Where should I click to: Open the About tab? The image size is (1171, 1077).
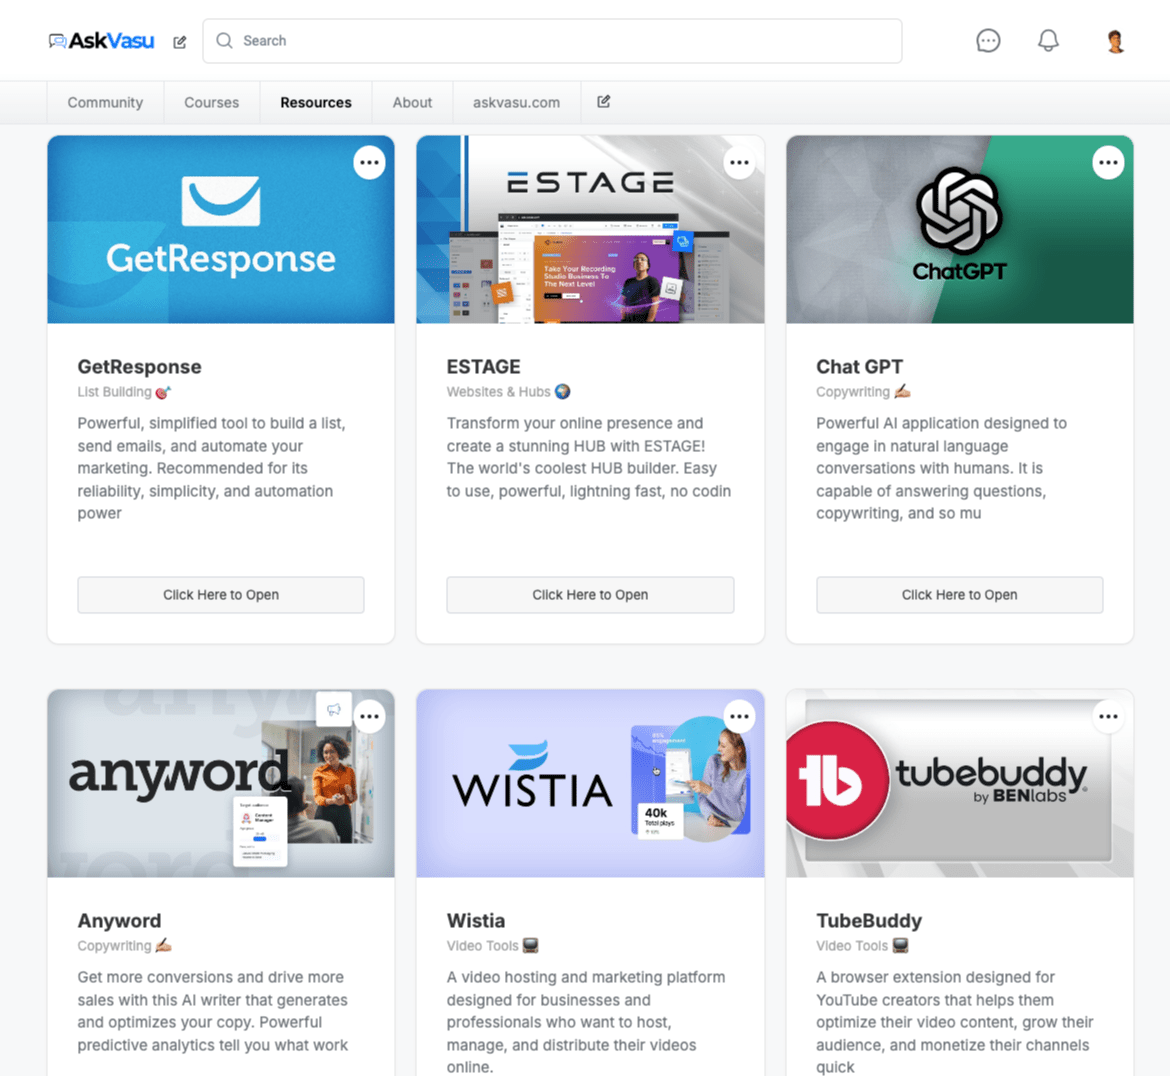pyautogui.click(x=412, y=102)
